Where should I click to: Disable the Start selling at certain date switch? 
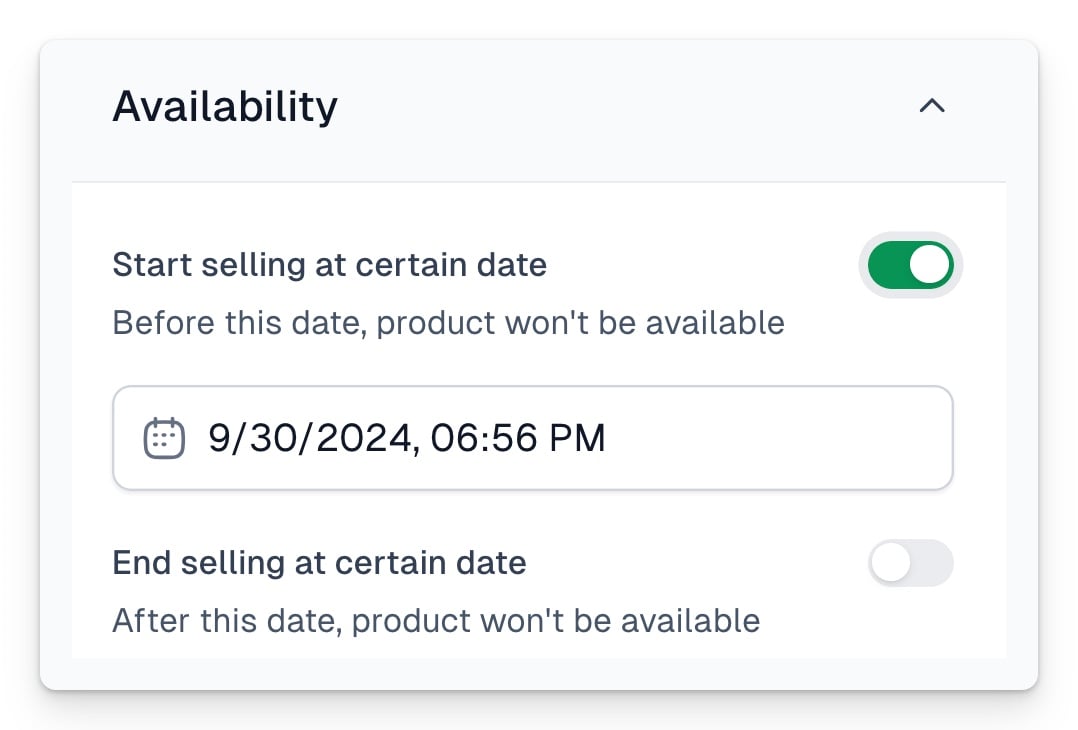click(910, 265)
